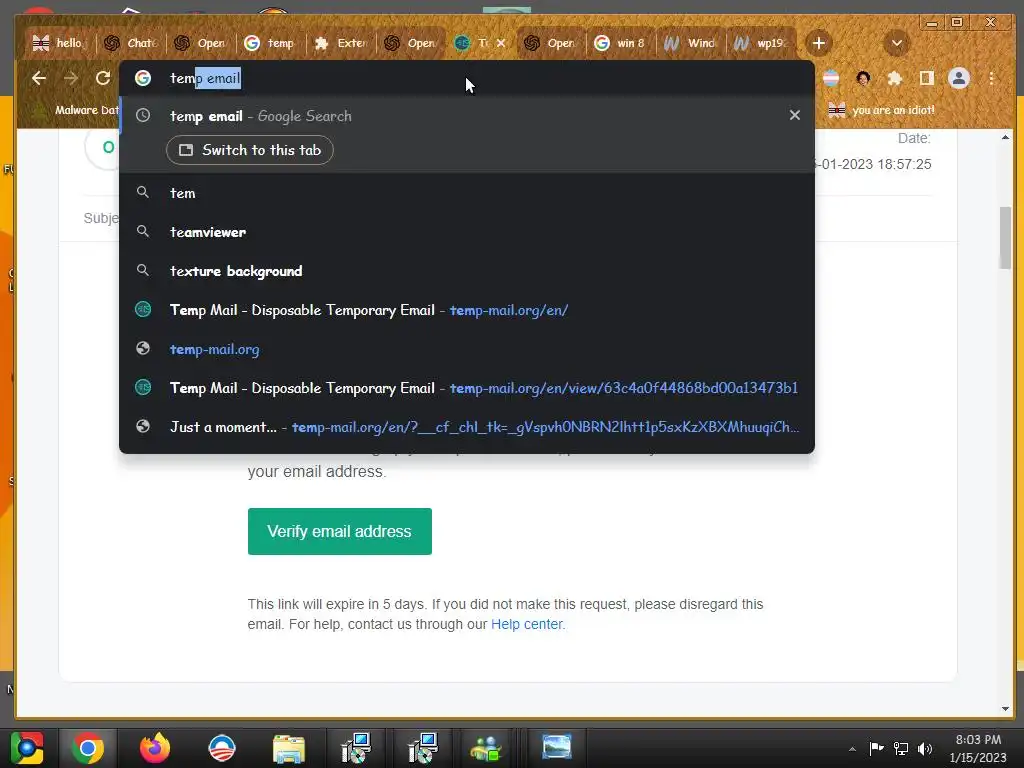Open Chrome's three-dot menu
This screenshot has height=768, width=1024.
pyautogui.click(x=991, y=78)
